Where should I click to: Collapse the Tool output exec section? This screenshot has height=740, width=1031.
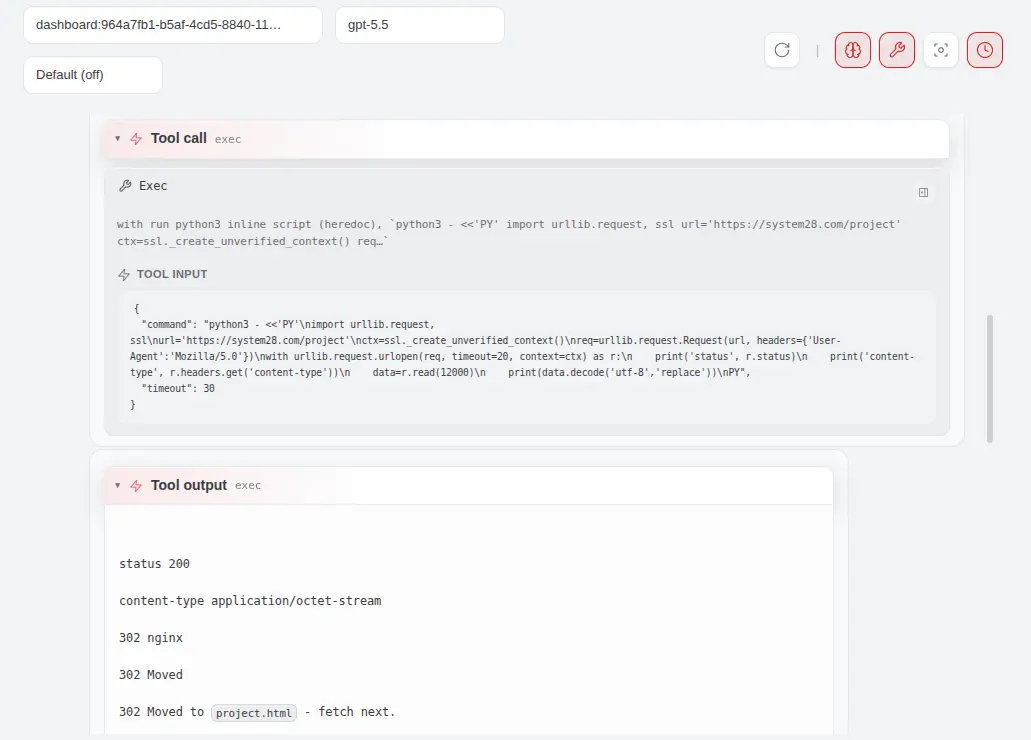click(x=118, y=485)
